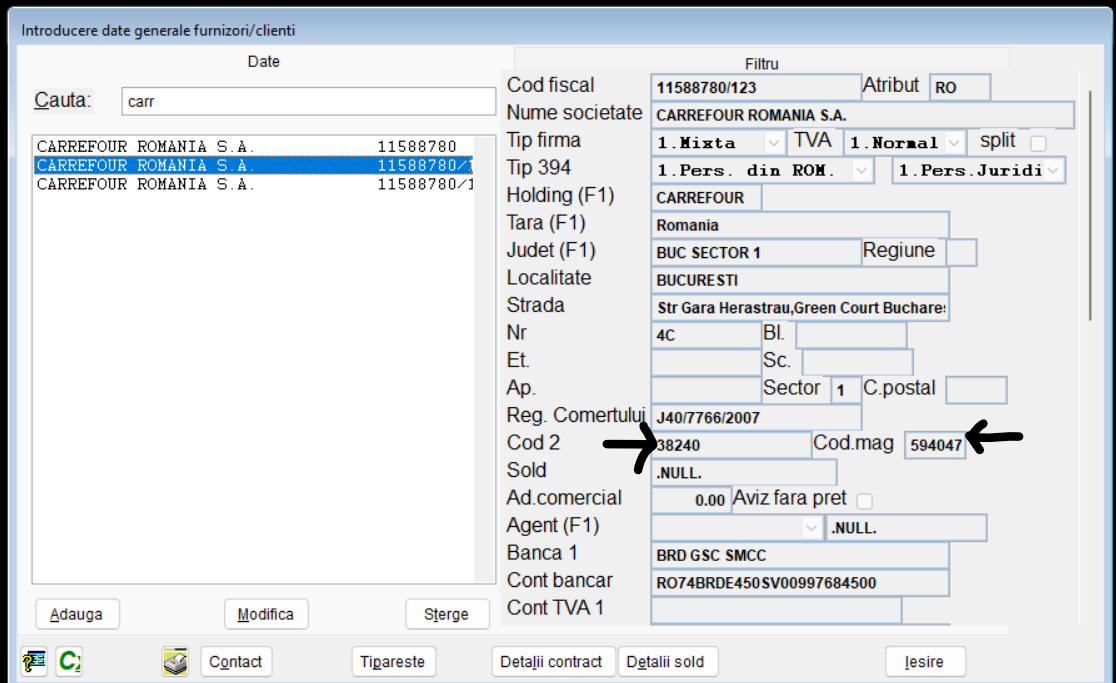
Task: Open the Agent (F1) dropdown
Action: 811,528
